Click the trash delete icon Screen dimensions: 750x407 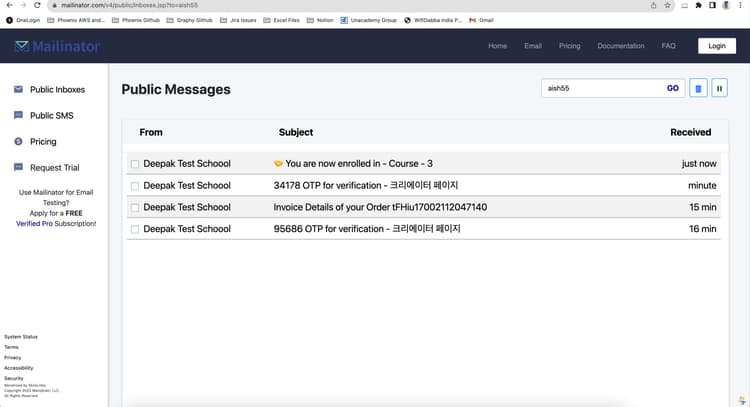[698, 89]
